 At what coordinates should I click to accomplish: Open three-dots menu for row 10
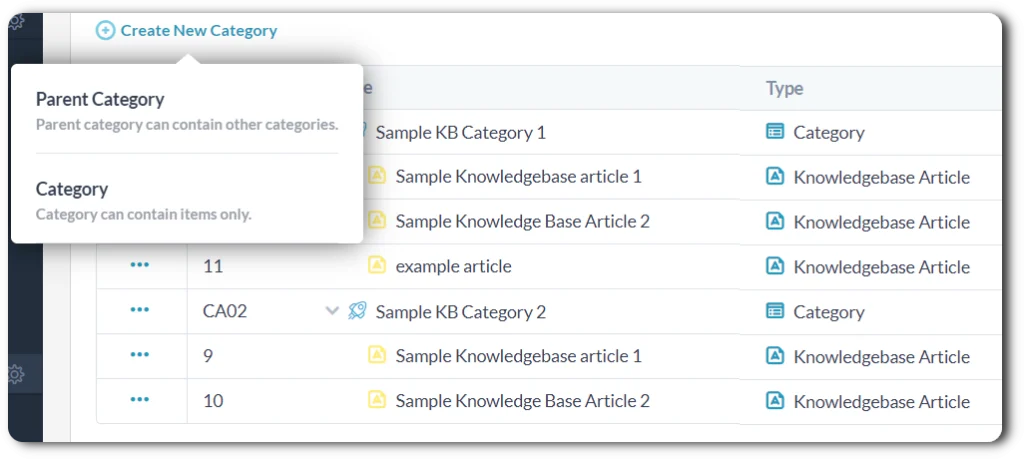coord(139,400)
